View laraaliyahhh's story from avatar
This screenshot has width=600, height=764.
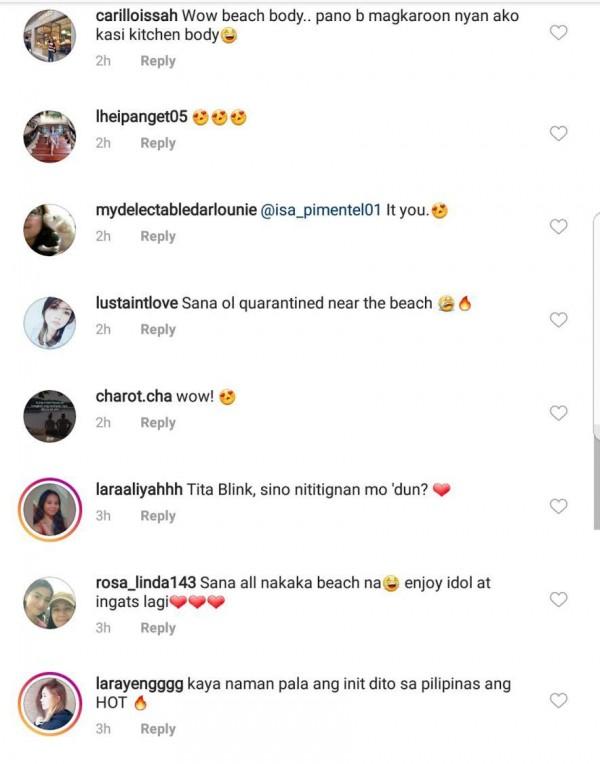click(x=50, y=509)
